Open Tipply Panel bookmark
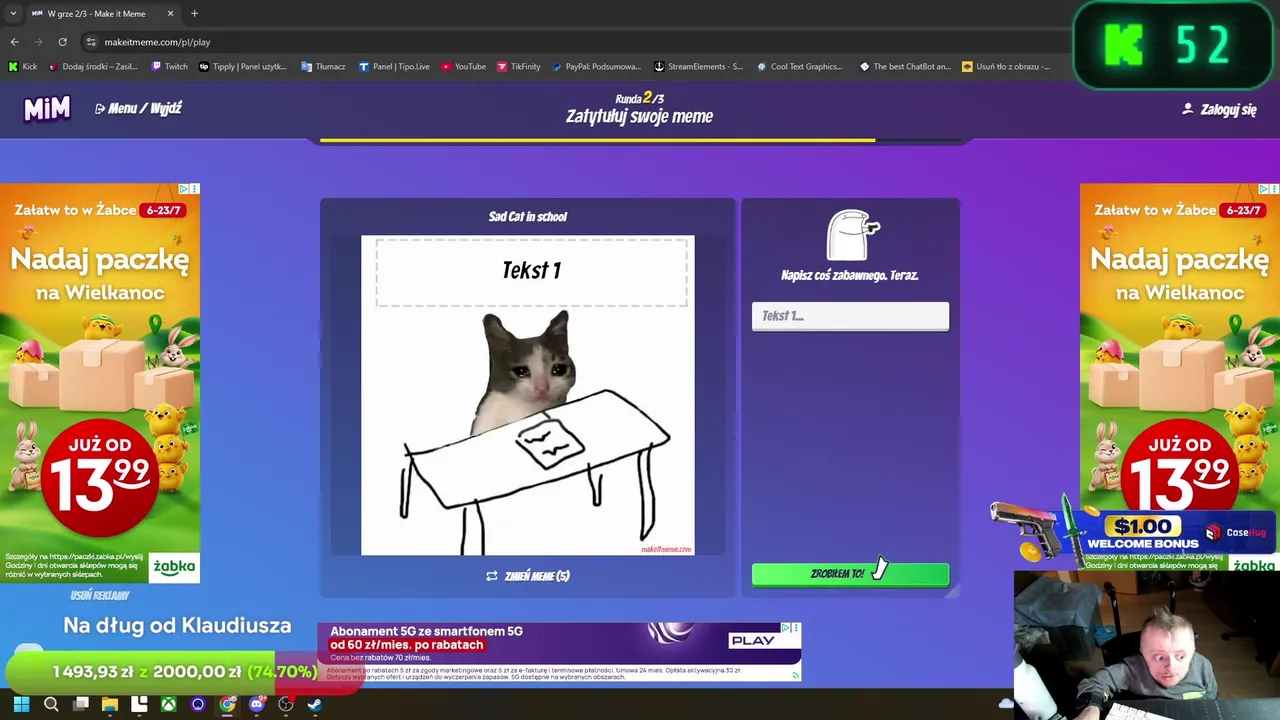 click(x=243, y=67)
